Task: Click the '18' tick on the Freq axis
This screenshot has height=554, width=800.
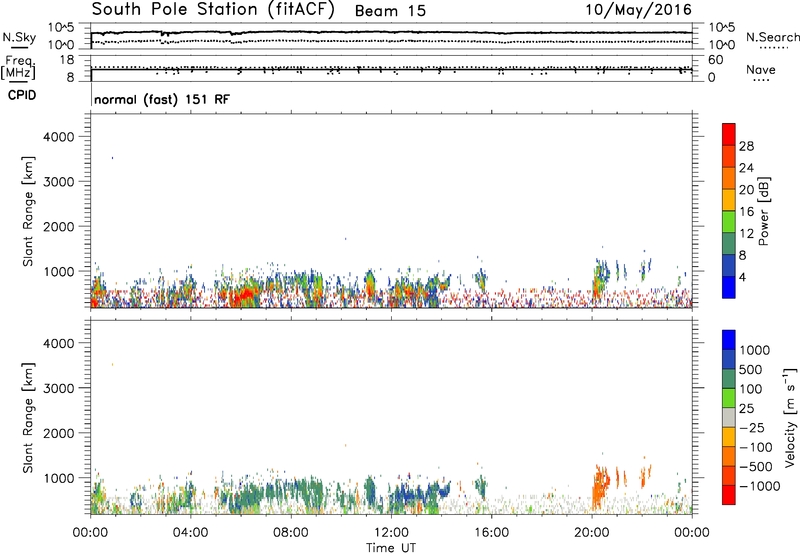Action: (67, 60)
